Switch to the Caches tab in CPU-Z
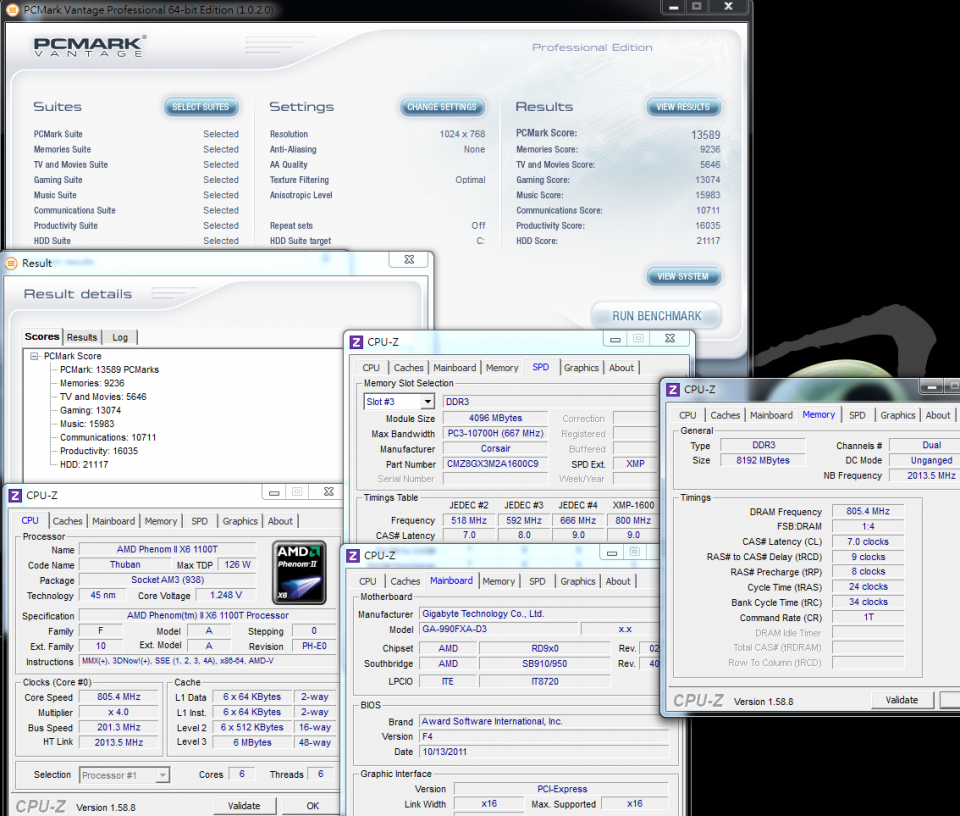Image resolution: width=960 pixels, height=816 pixels. coord(68,520)
